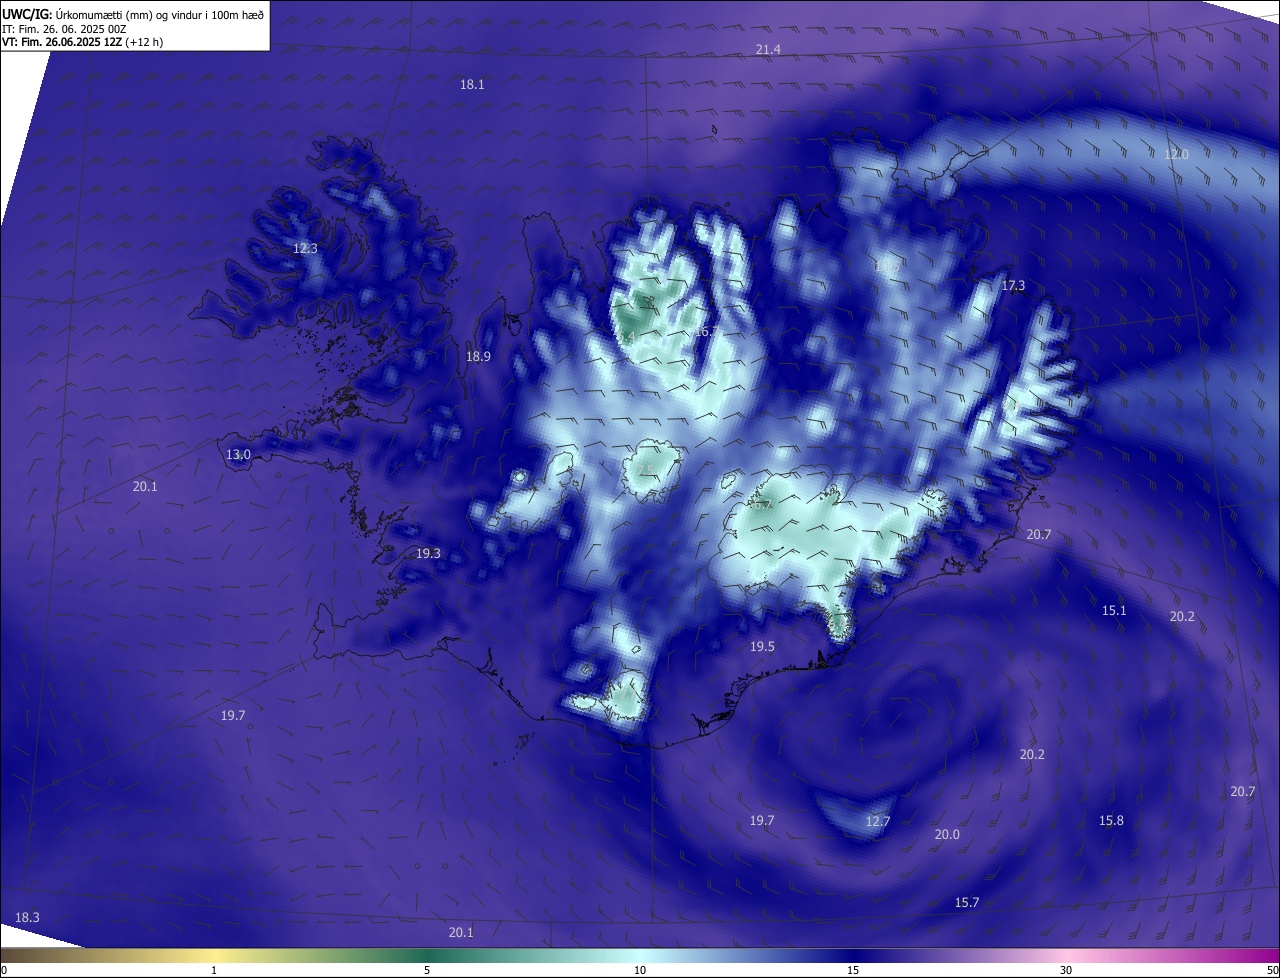The image size is (1280, 978).
Task: Click the 17.3 value on the map
Action: [1013, 285]
